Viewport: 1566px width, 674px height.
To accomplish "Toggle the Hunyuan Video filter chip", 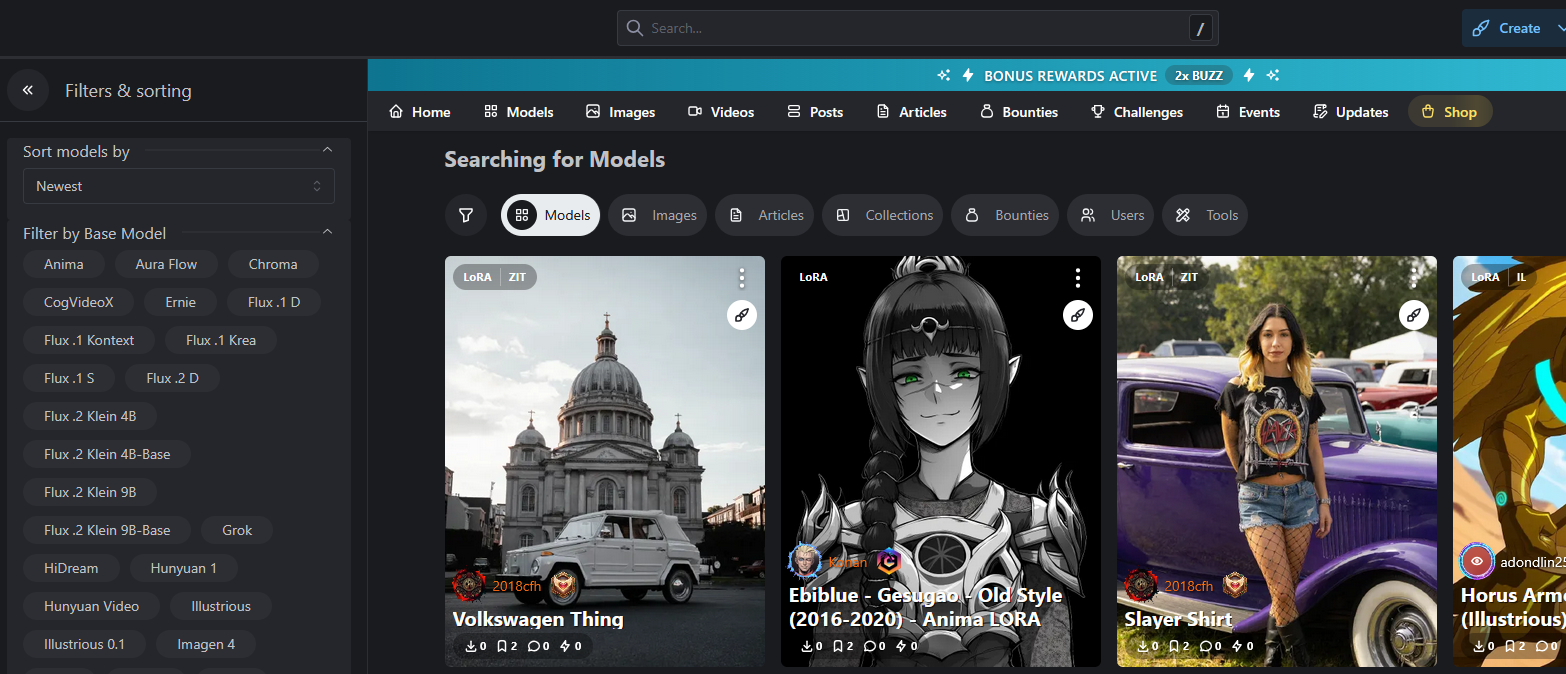I will click(91, 606).
